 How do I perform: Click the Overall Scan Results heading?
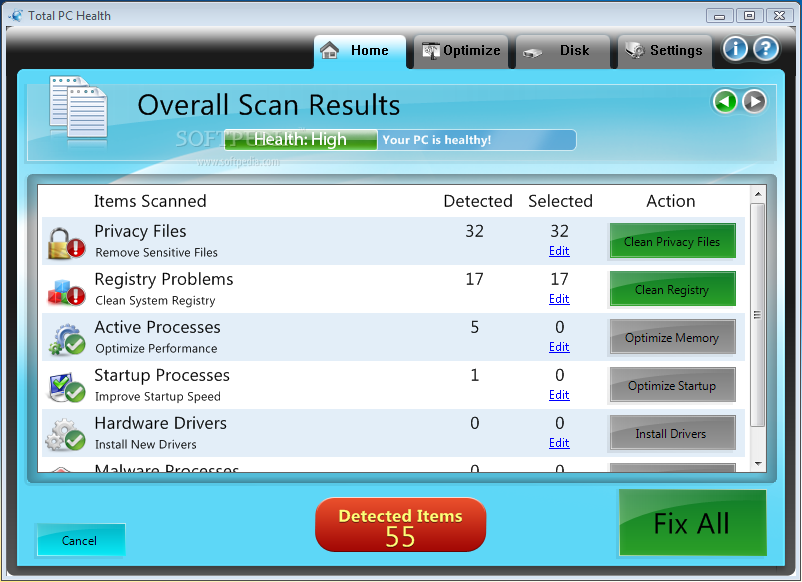point(269,105)
